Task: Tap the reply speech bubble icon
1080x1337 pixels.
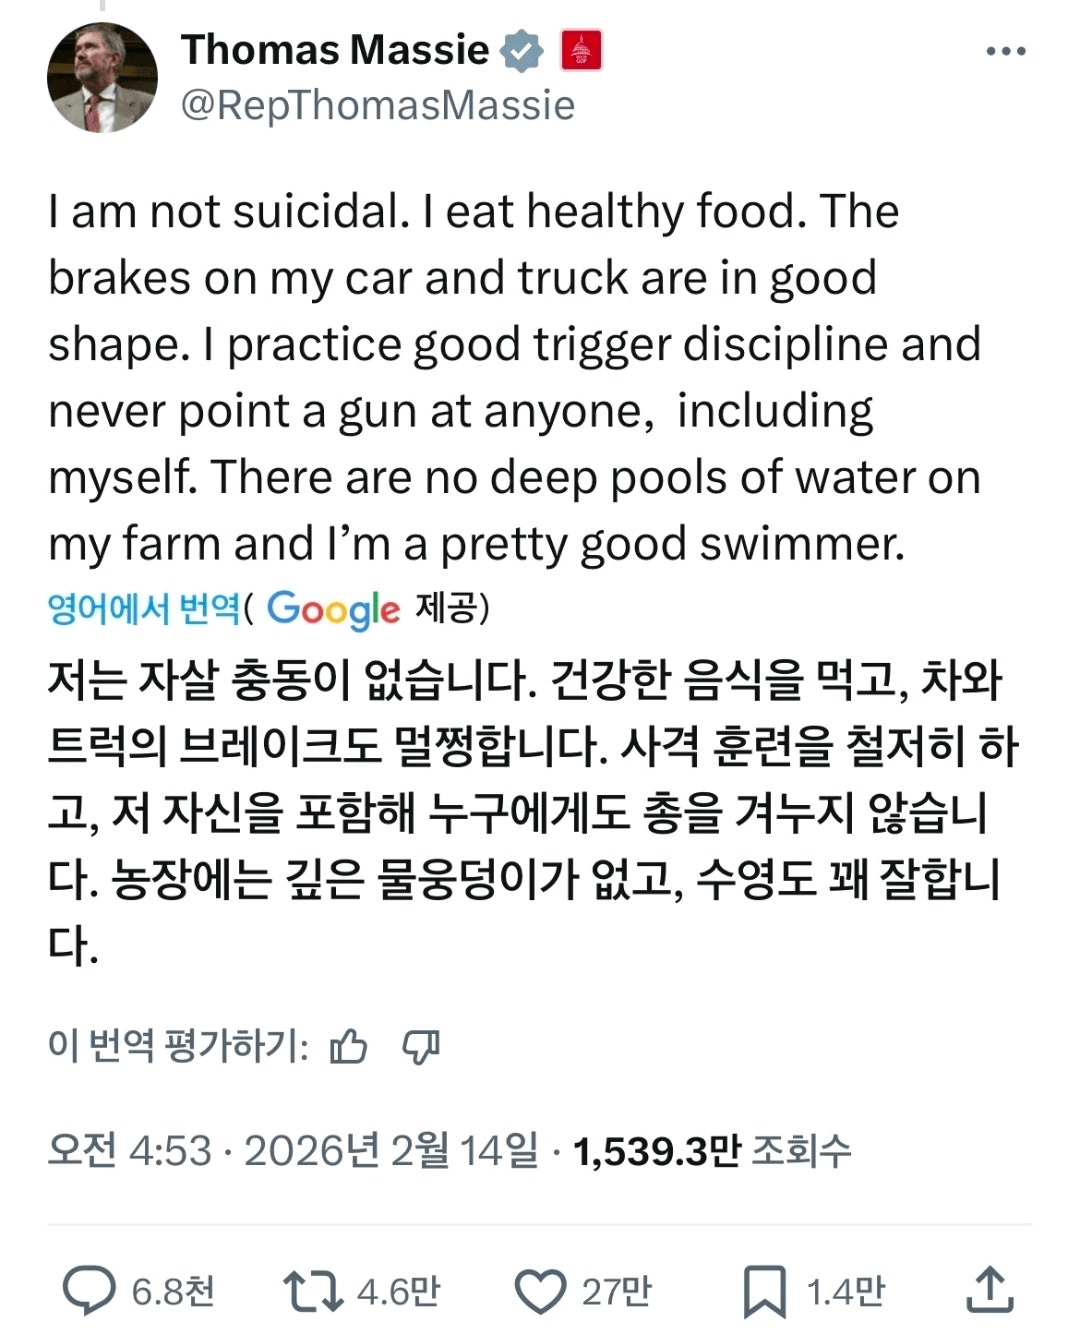Action: click(89, 1291)
